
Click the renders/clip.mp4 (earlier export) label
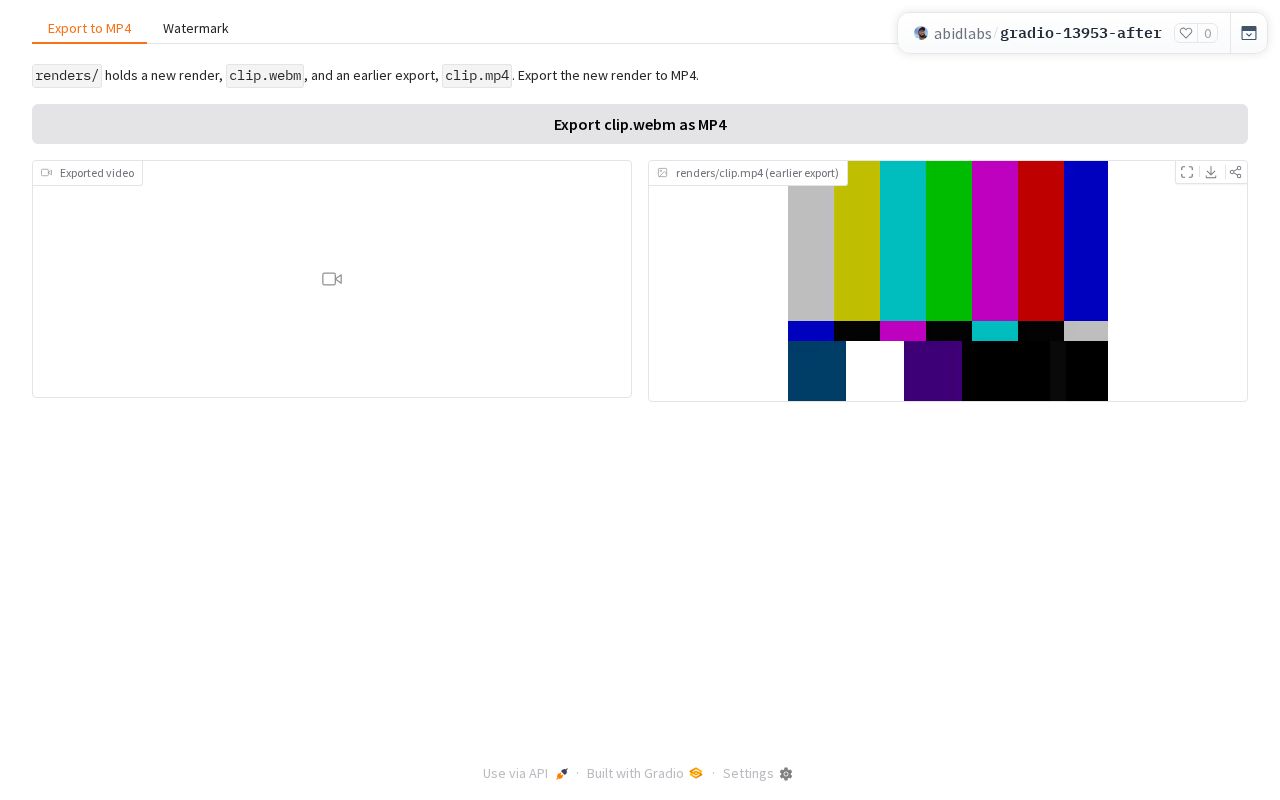click(748, 173)
